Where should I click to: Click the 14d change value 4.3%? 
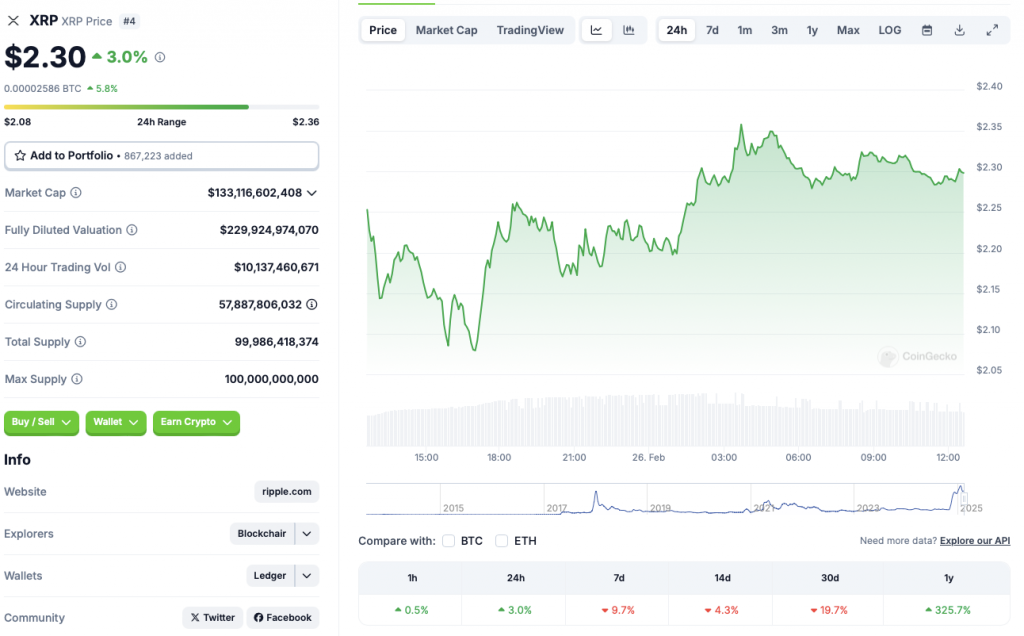(722, 610)
